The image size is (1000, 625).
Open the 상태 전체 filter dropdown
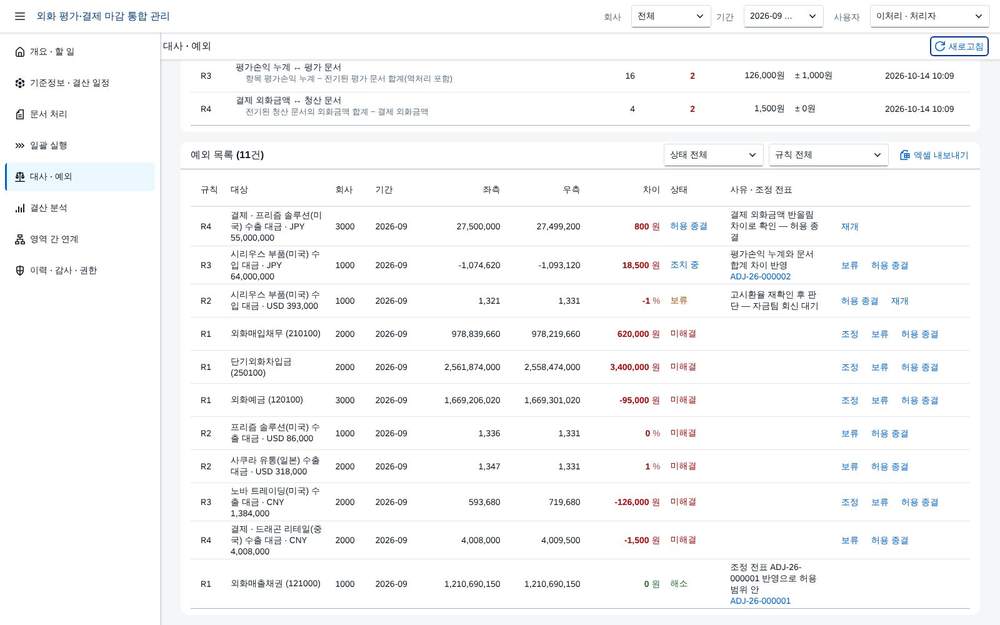click(713, 155)
